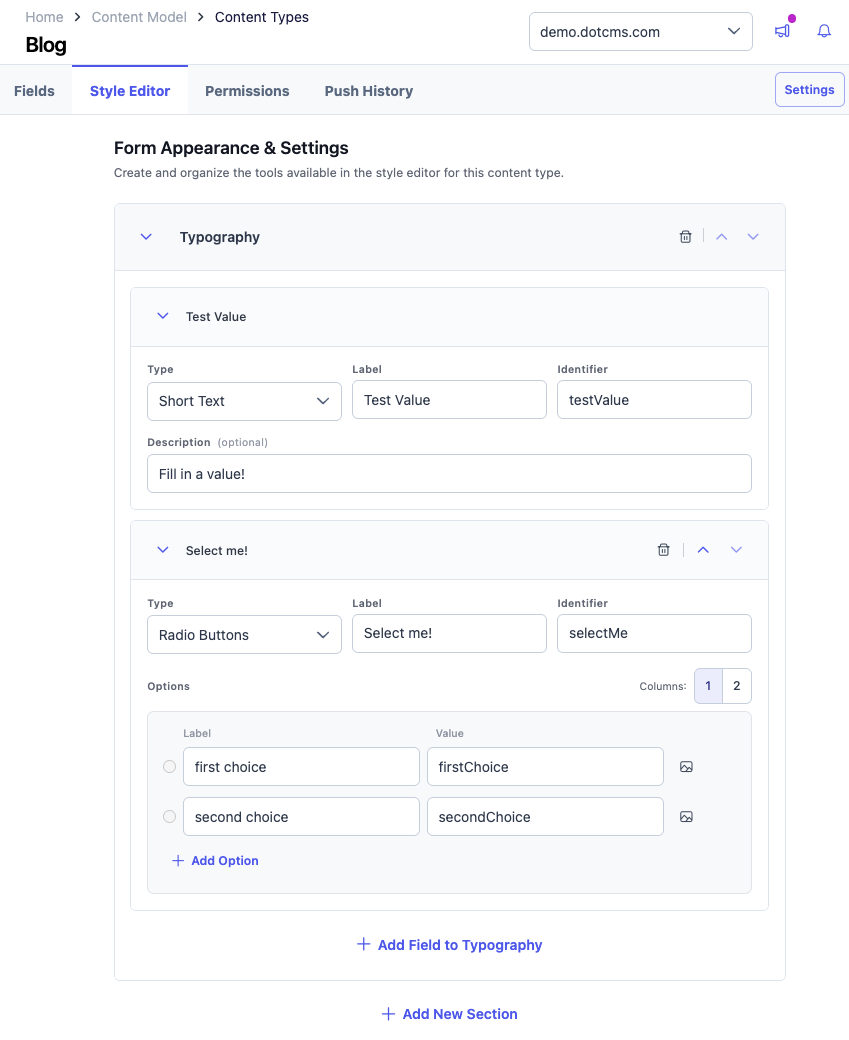Screen dimensions: 849x1040
Task: Open the demo.dotcms.com site dropdown
Action: click(641, 31)
